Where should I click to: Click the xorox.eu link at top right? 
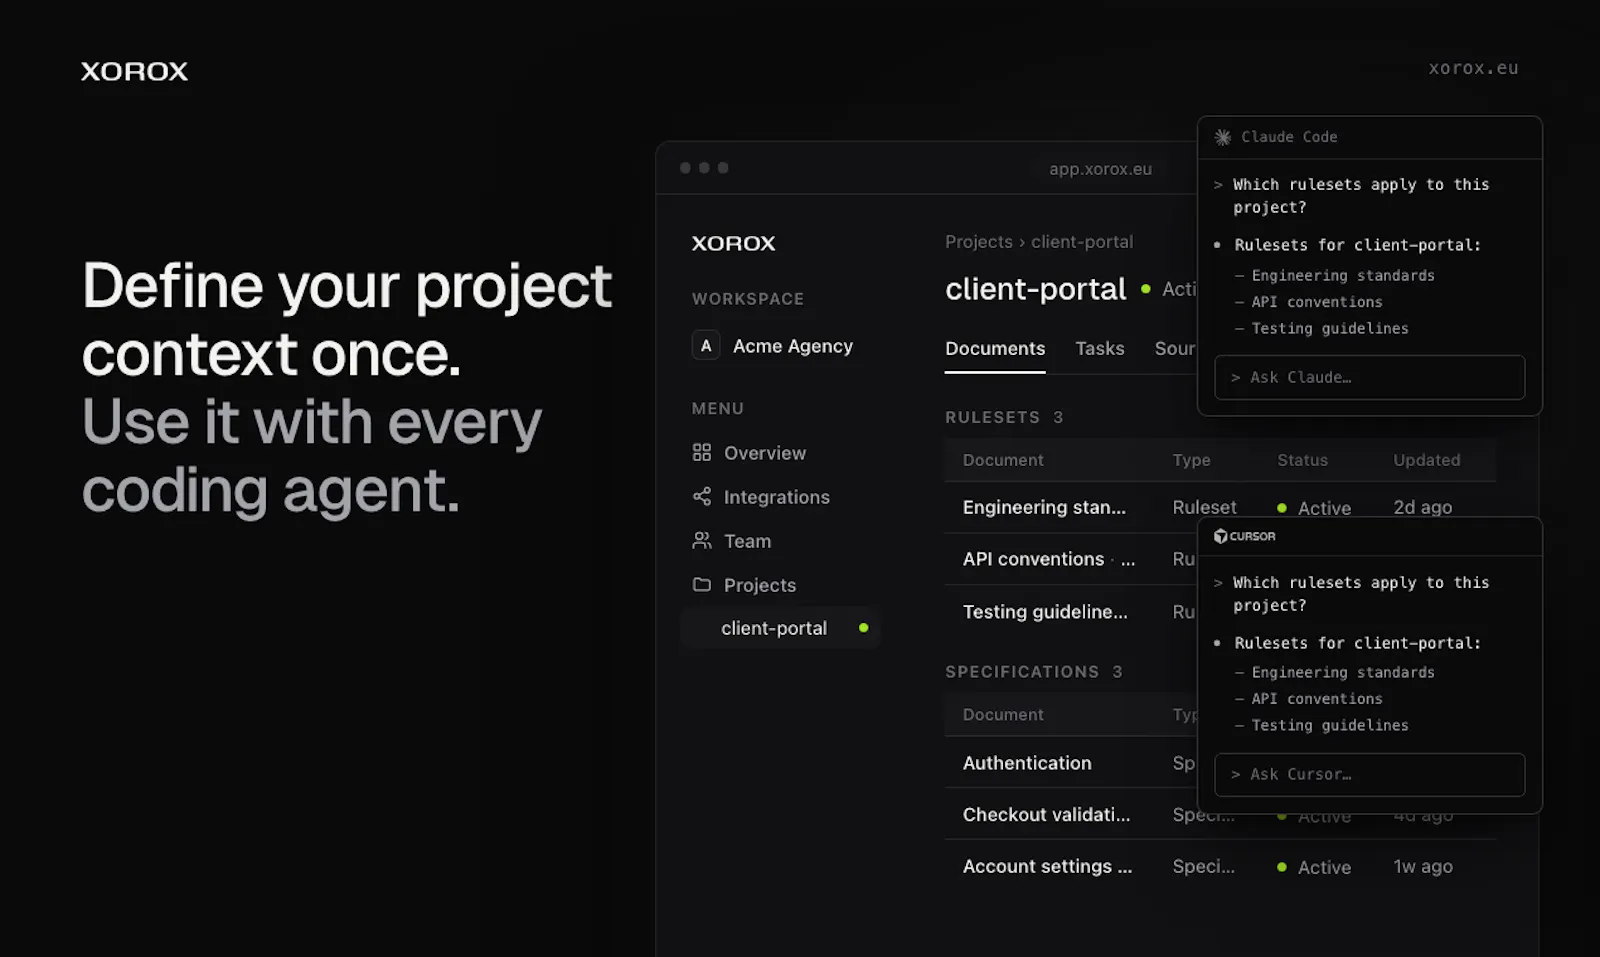[x=1473, y=68]
